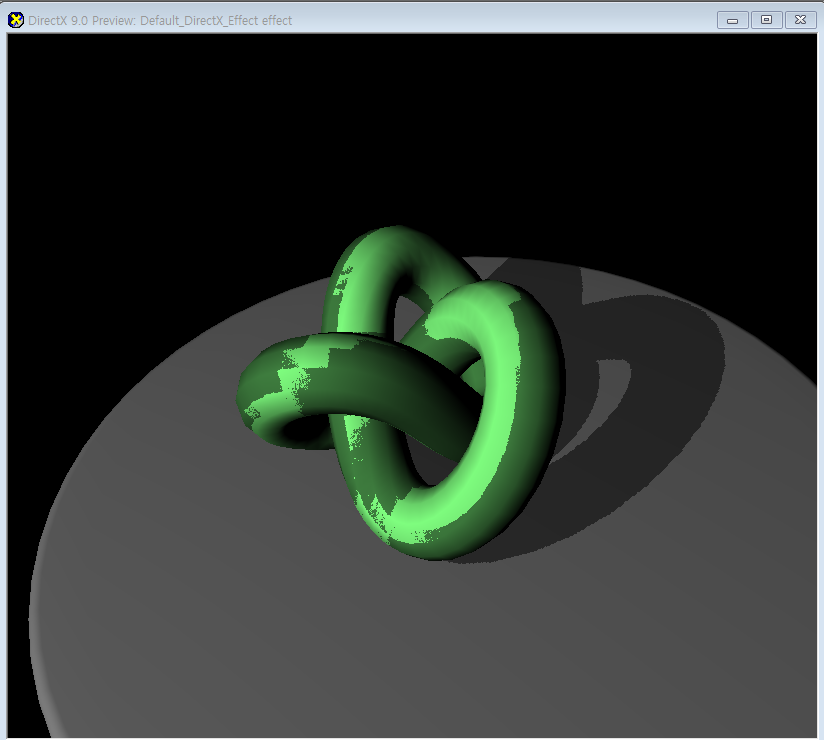Maximize the DirectX 9.0 Preview window
This screenshot has height=740, width=824.
(766, 20)
